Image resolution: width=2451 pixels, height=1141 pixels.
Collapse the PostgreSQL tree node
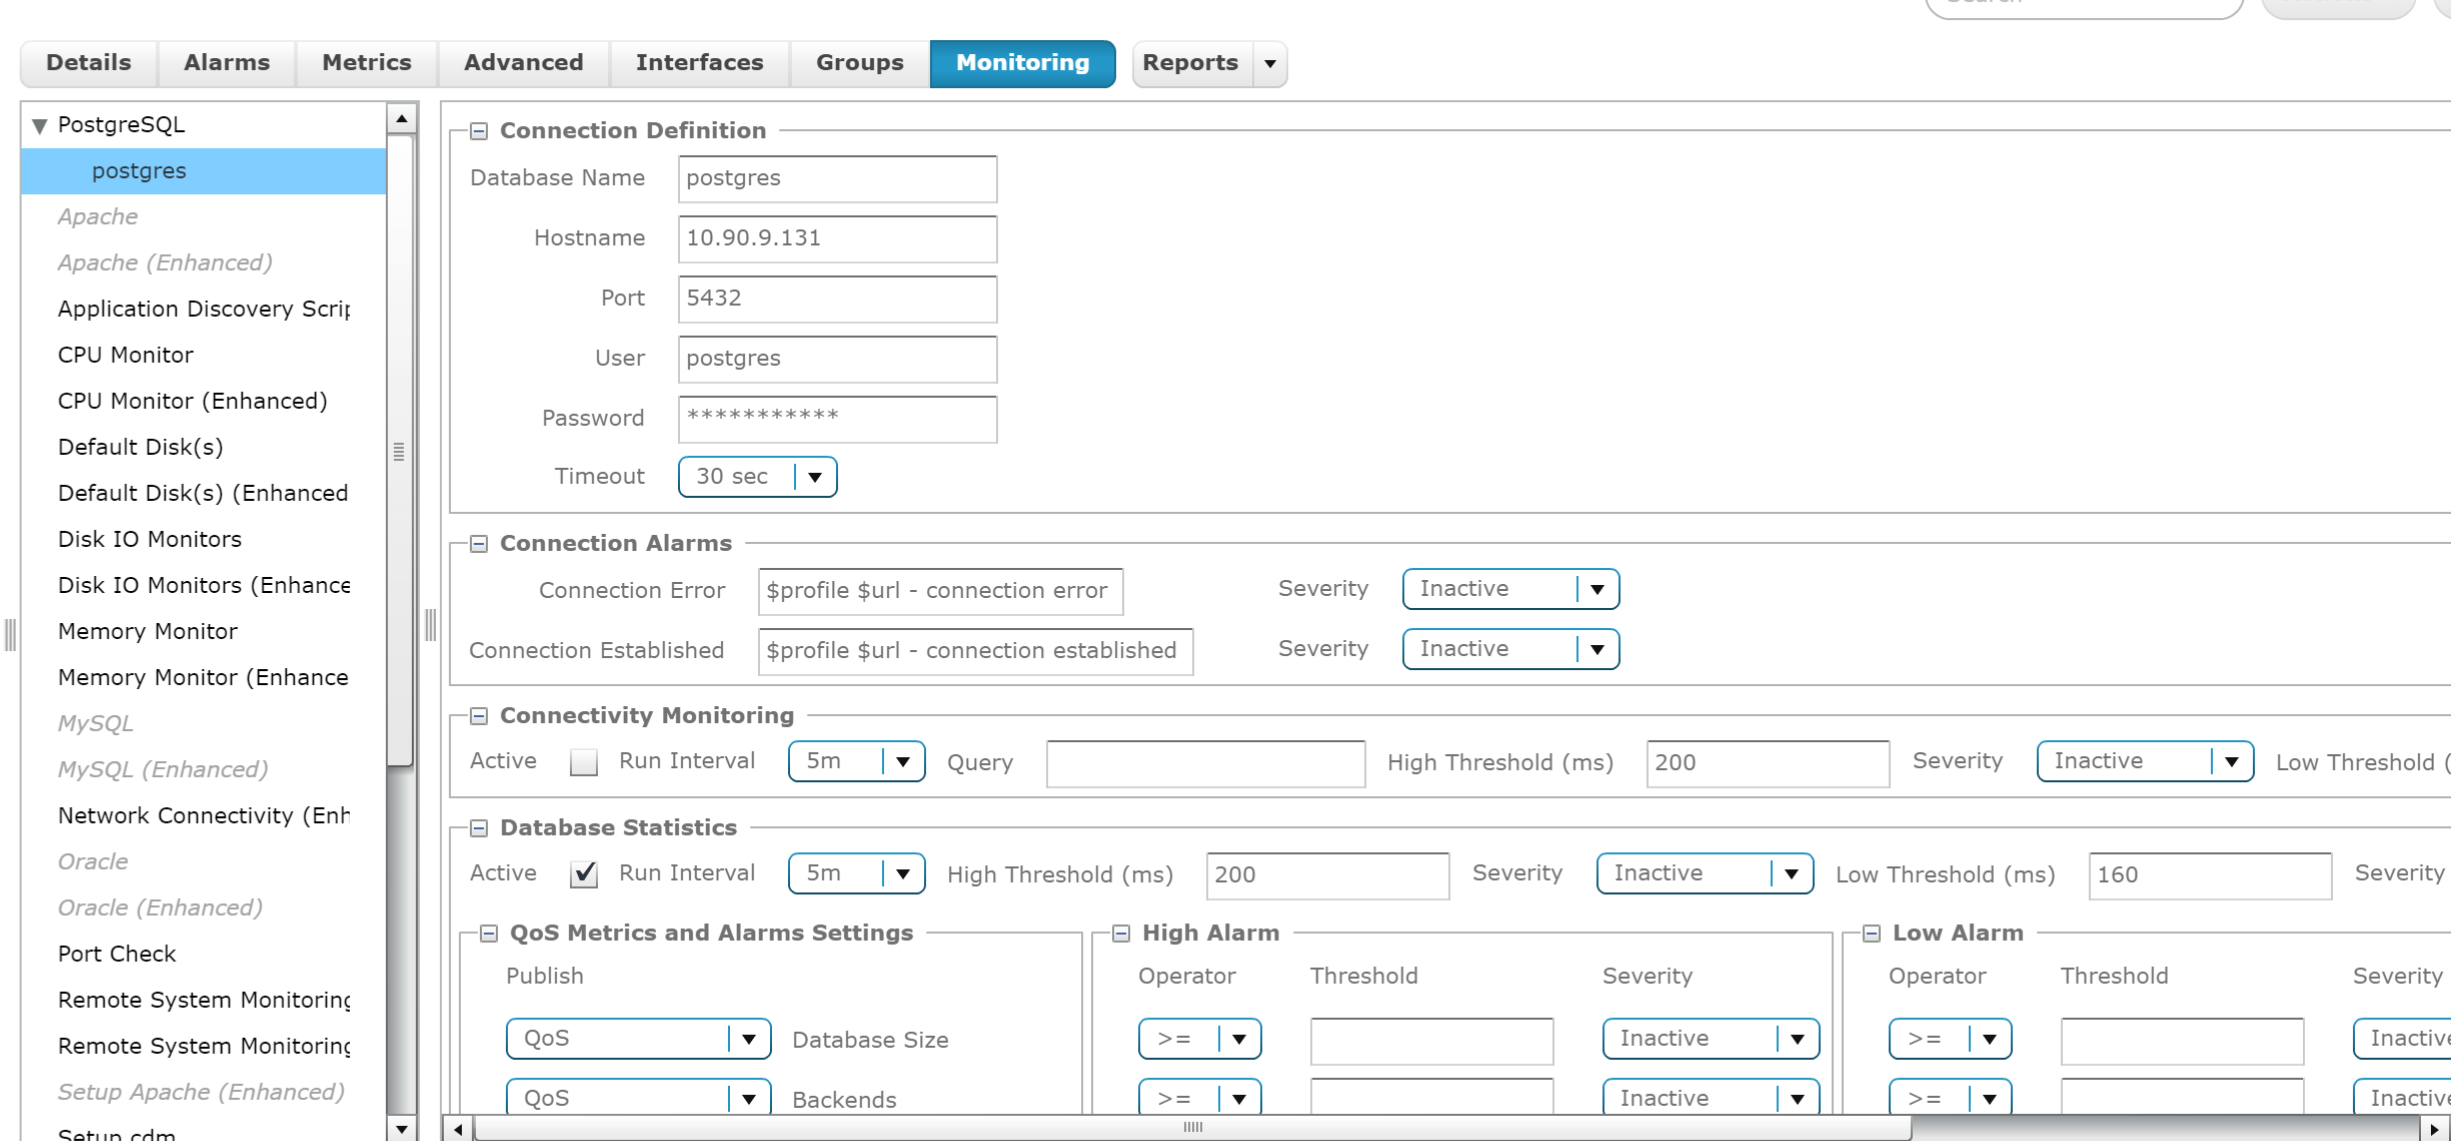pyautogui.click(x=40, y=126)
